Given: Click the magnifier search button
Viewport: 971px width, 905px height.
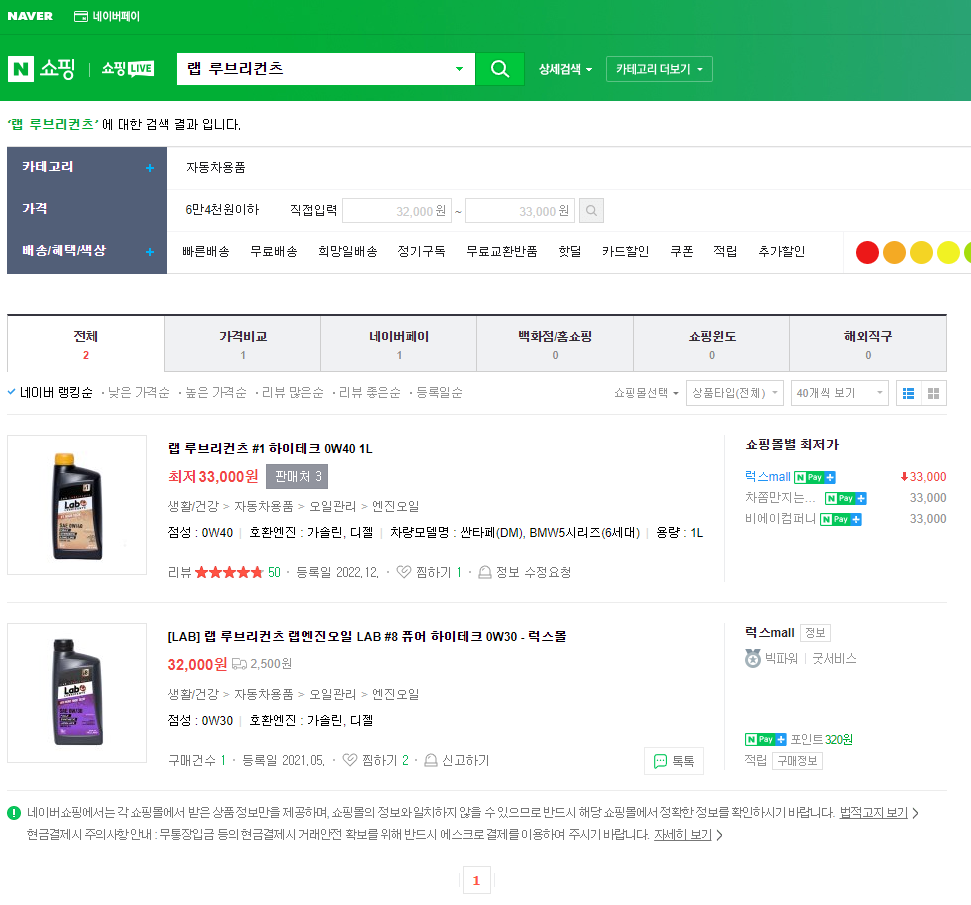Looking at the screenshot, I should tap(500, 69).
